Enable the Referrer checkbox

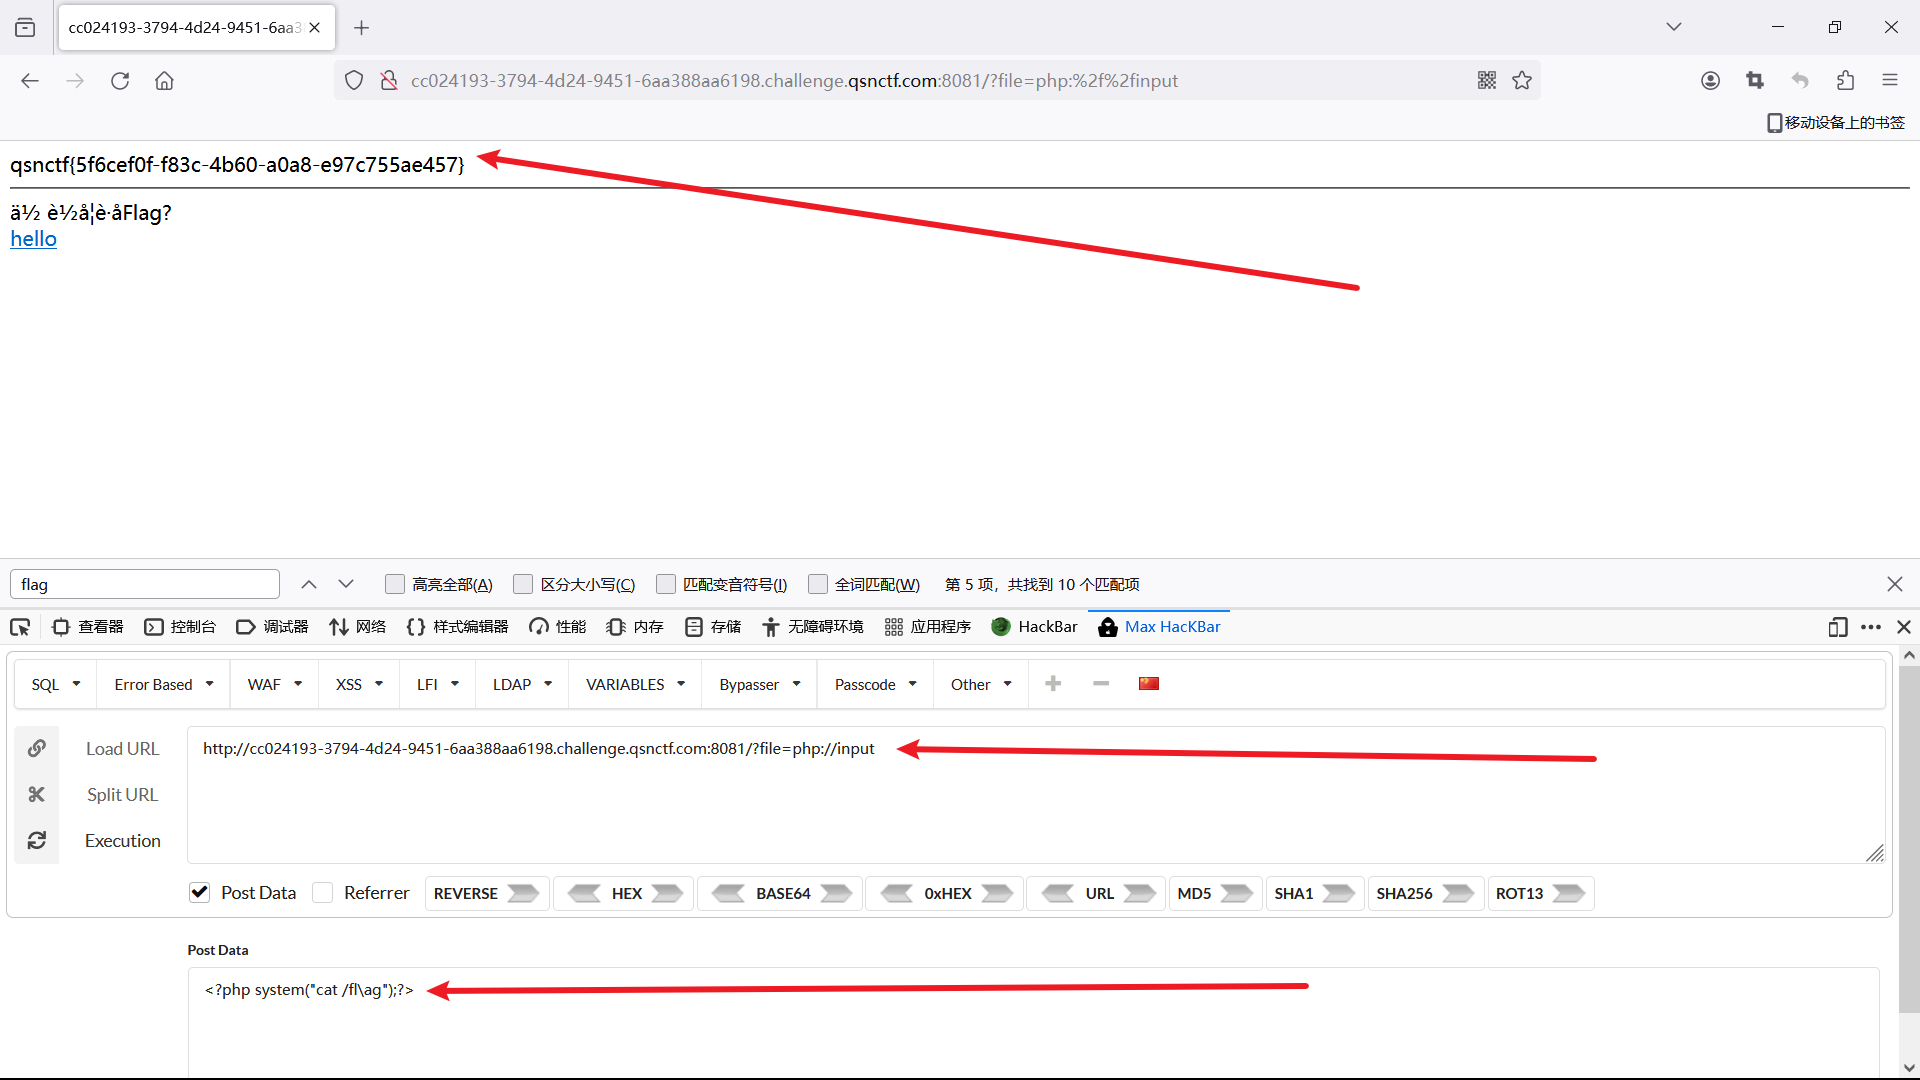pyautogui.click(x=323, y=892)
